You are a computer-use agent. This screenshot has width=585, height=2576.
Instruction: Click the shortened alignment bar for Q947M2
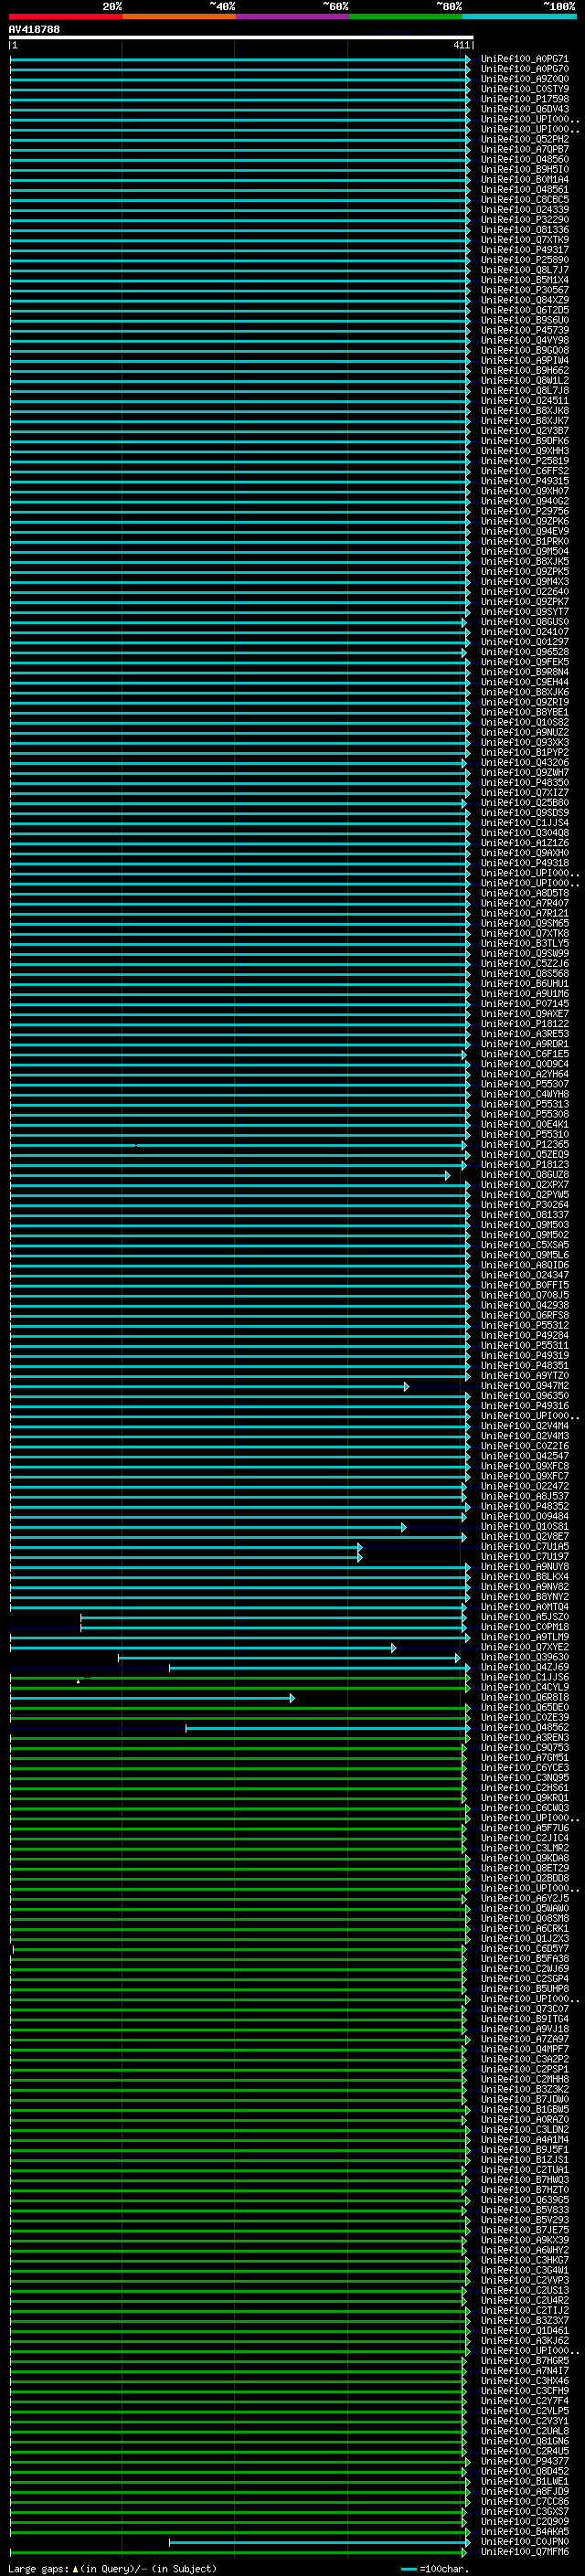click(x=209, y=1386)
